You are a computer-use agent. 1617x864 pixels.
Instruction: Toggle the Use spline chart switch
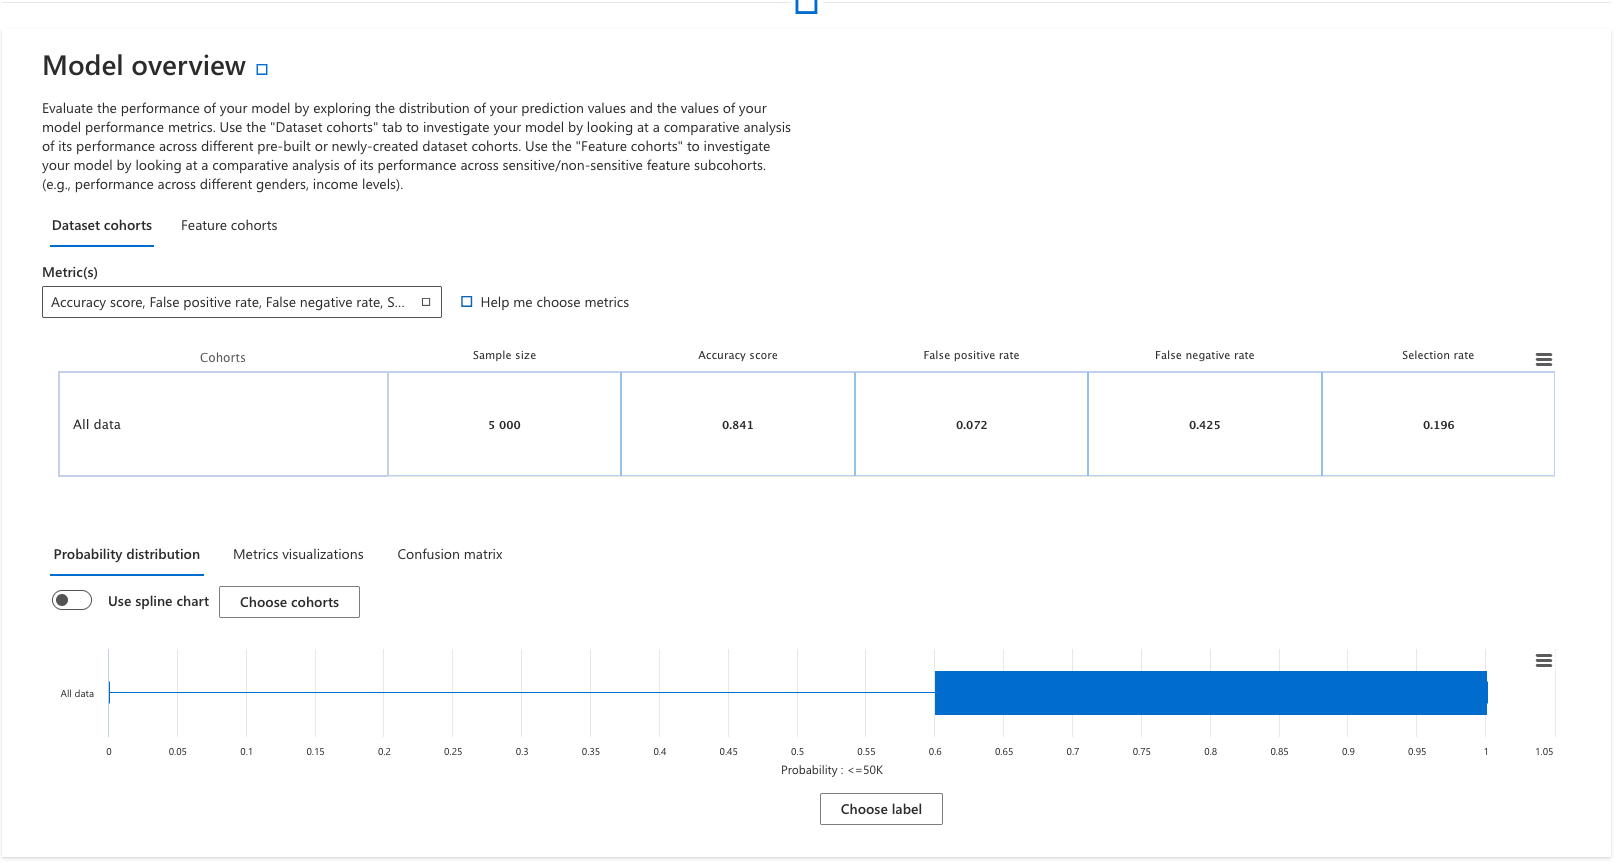click(72, 601)
